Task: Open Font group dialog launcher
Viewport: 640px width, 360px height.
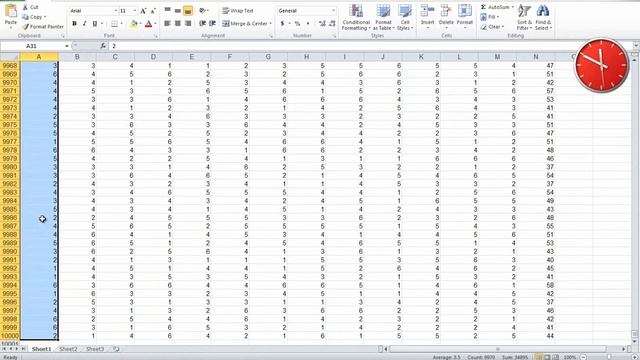Action: (x=156, y=36)
